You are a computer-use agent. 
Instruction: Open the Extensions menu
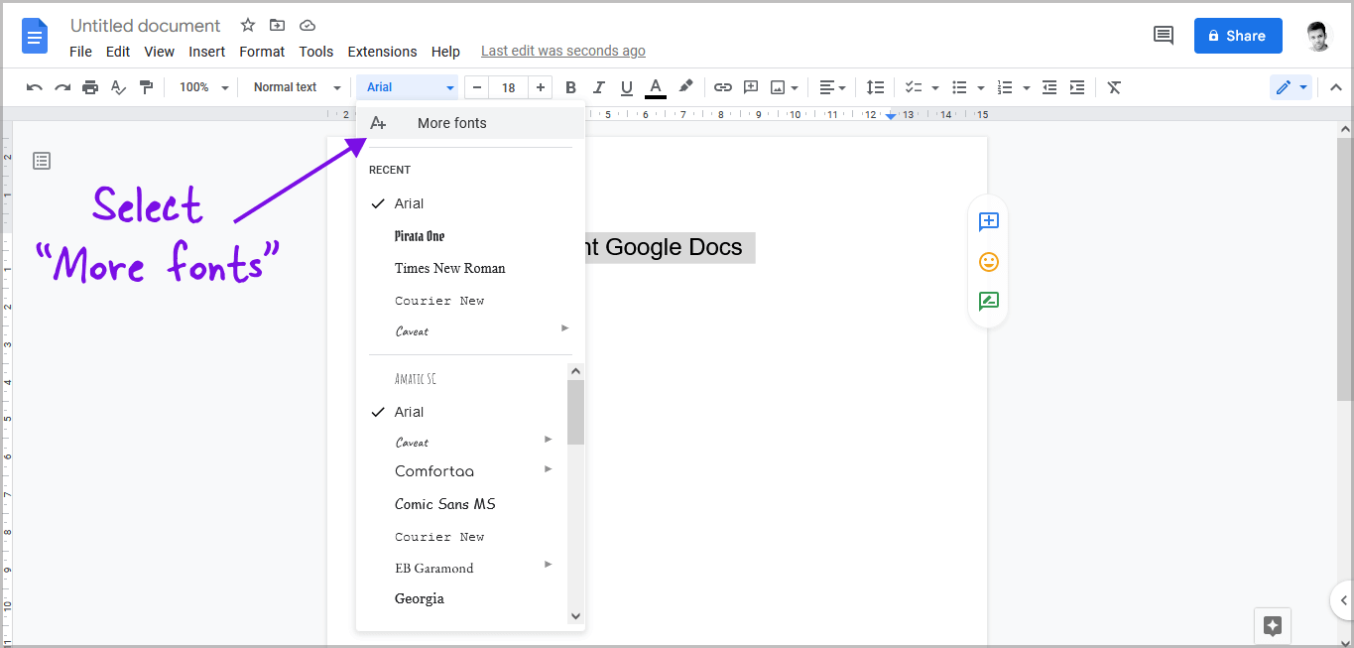382,52
